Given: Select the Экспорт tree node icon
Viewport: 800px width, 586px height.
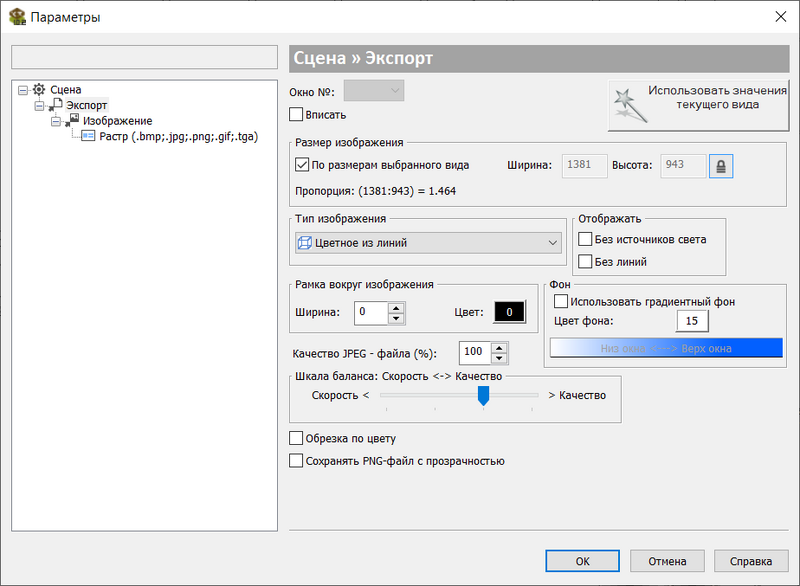Looking at the screenshot, I should coord(56,105).
